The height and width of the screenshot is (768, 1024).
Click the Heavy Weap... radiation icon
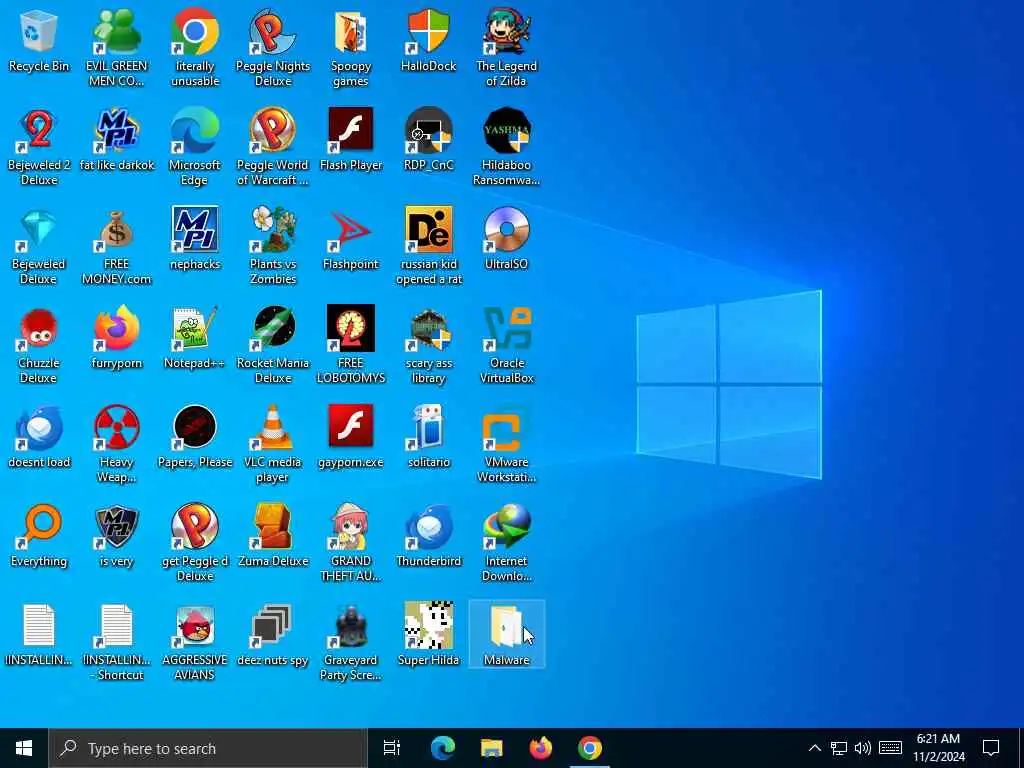[117, 445]
